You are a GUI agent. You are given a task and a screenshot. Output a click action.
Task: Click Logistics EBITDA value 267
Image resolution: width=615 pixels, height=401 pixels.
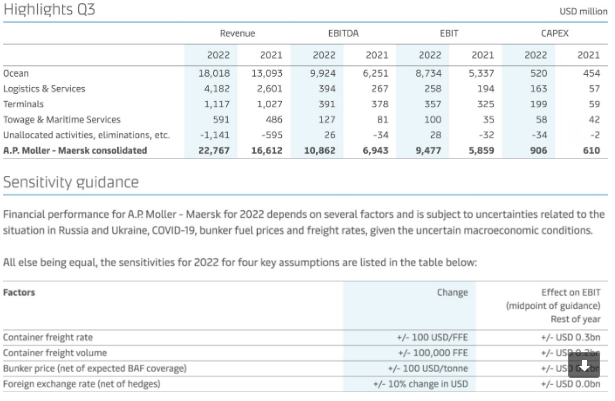click(380, 89)
